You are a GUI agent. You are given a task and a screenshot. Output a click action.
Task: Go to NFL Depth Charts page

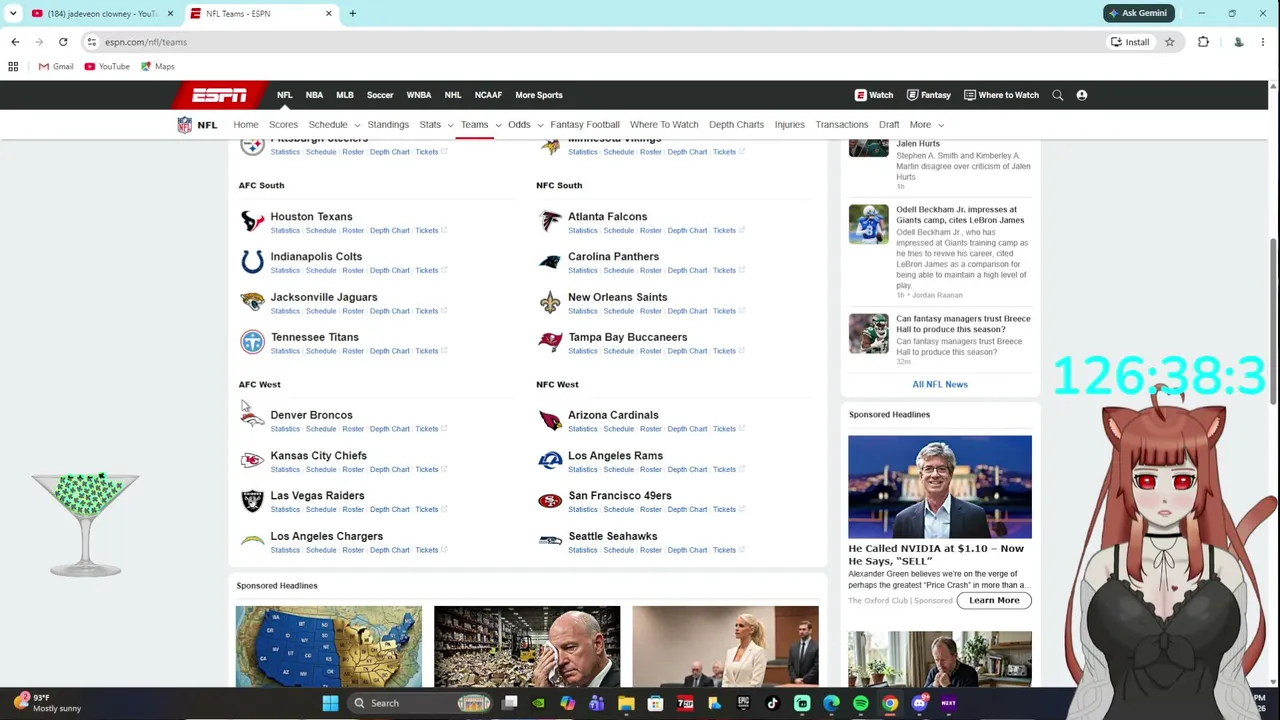[736, 125]
